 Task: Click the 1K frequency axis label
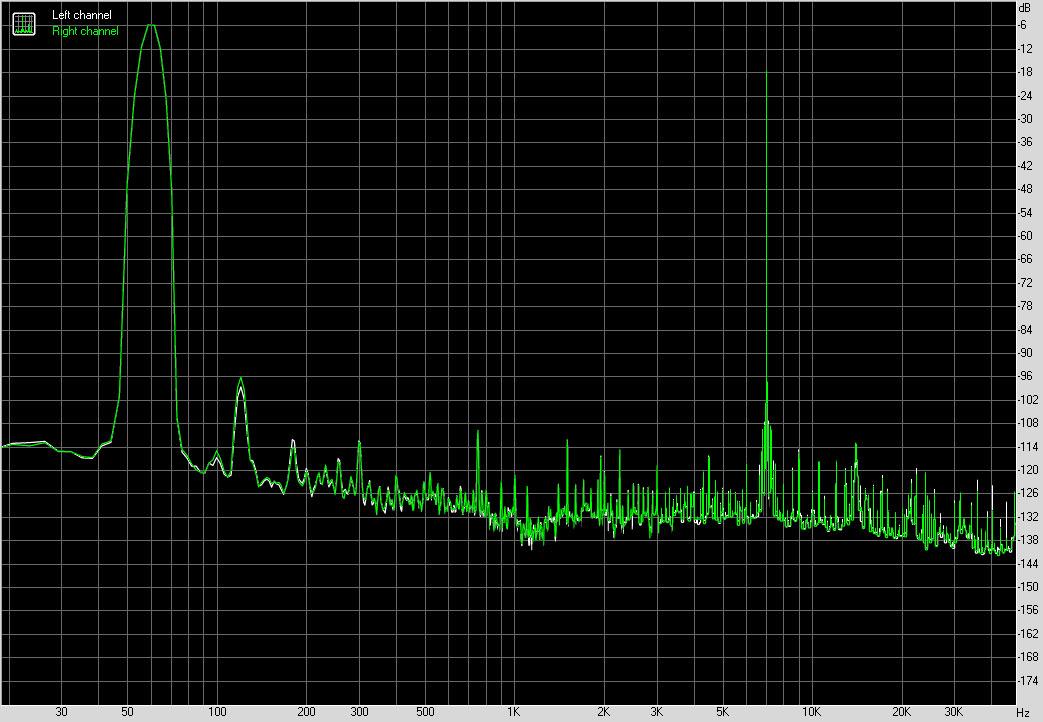513,713
